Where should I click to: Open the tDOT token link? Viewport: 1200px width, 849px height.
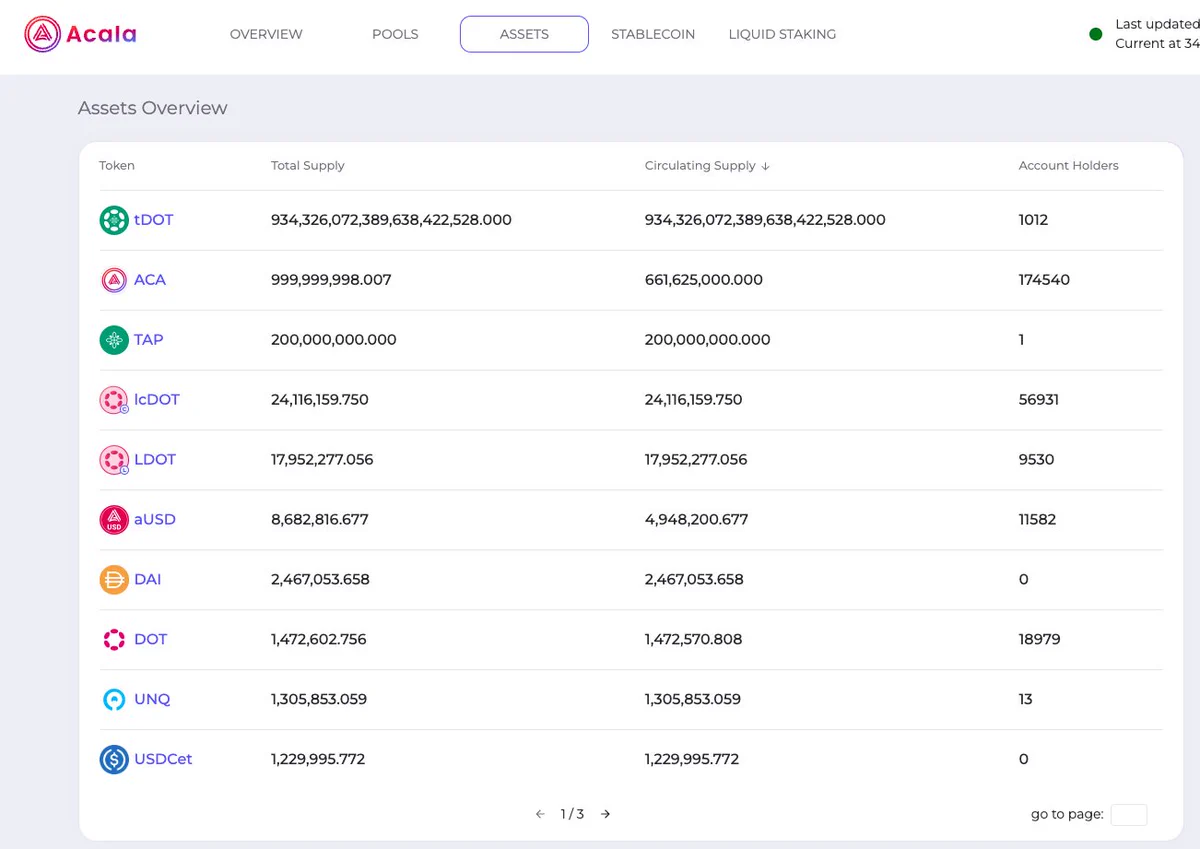point(154,220)
